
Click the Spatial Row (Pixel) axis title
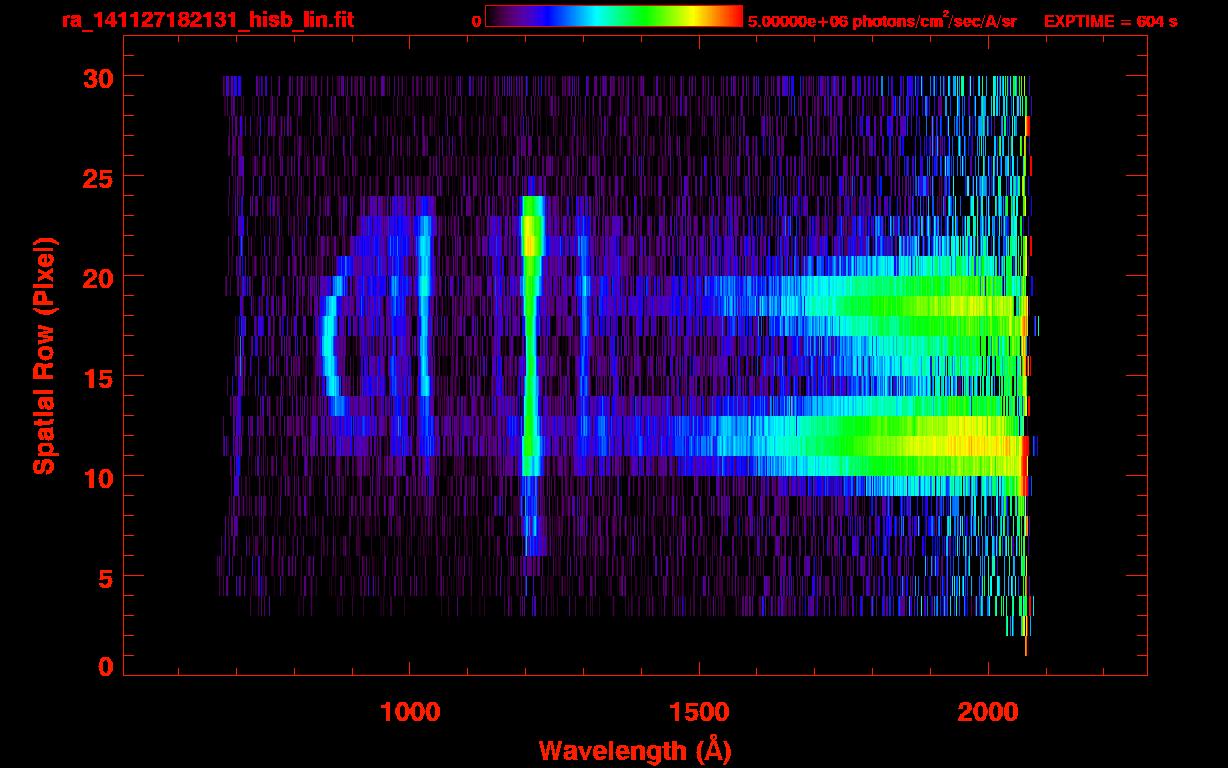coord(44,356)
